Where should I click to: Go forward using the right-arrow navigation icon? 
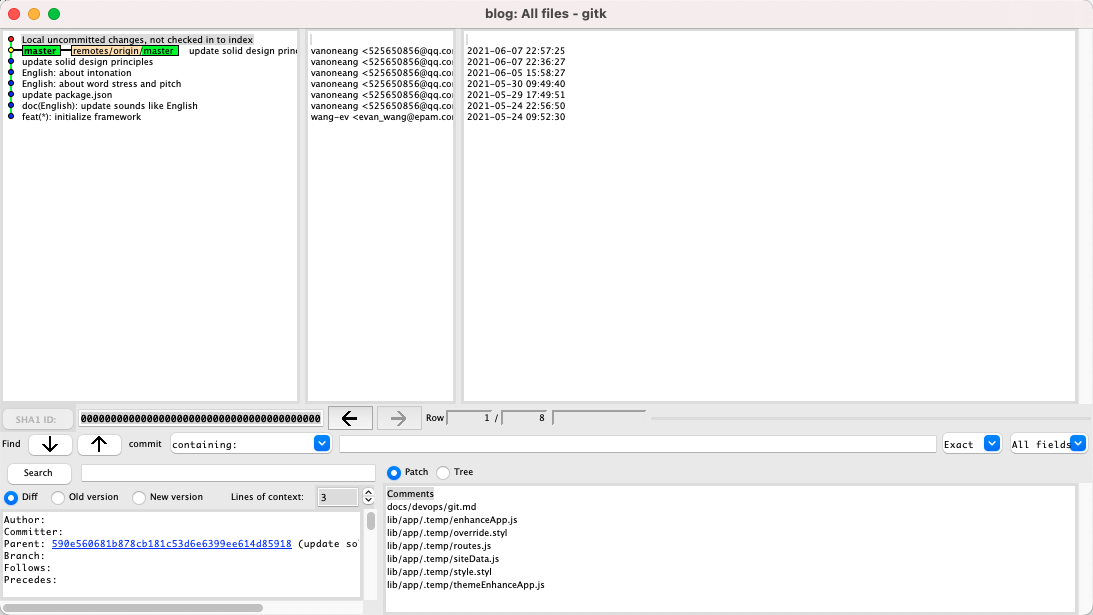pyautogui.click(x=398, y=417)
